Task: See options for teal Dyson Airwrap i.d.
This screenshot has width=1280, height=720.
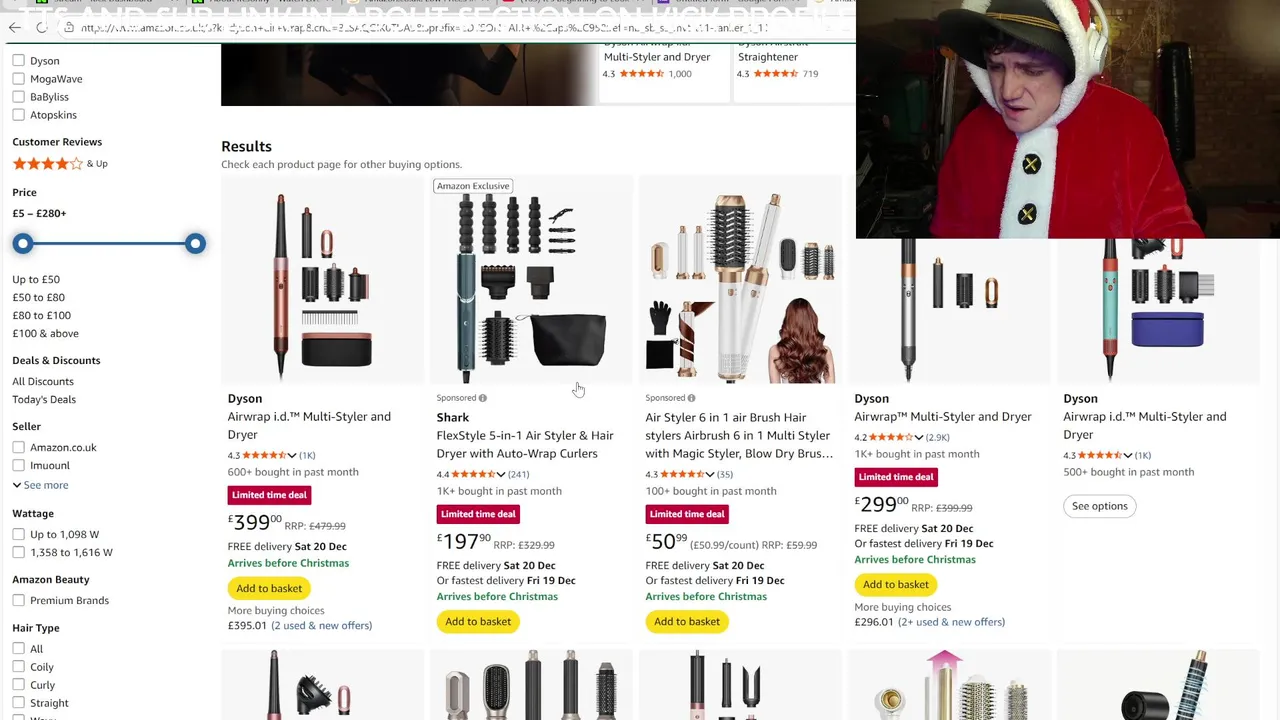Action: [1100, 506]
